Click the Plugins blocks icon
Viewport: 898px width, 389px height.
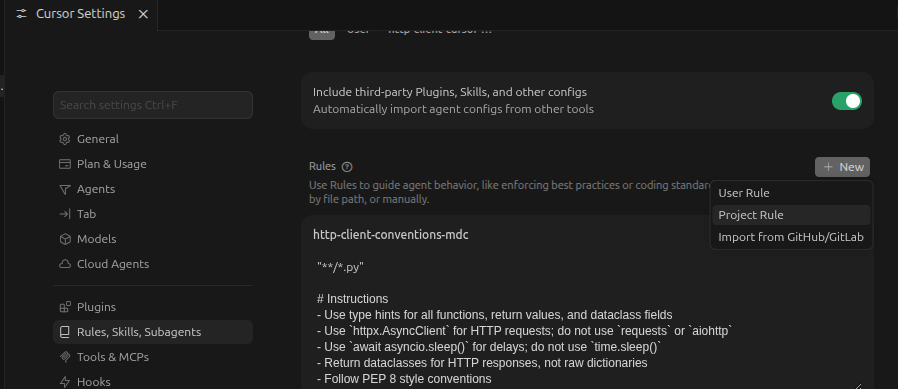[x=65, y=307]
